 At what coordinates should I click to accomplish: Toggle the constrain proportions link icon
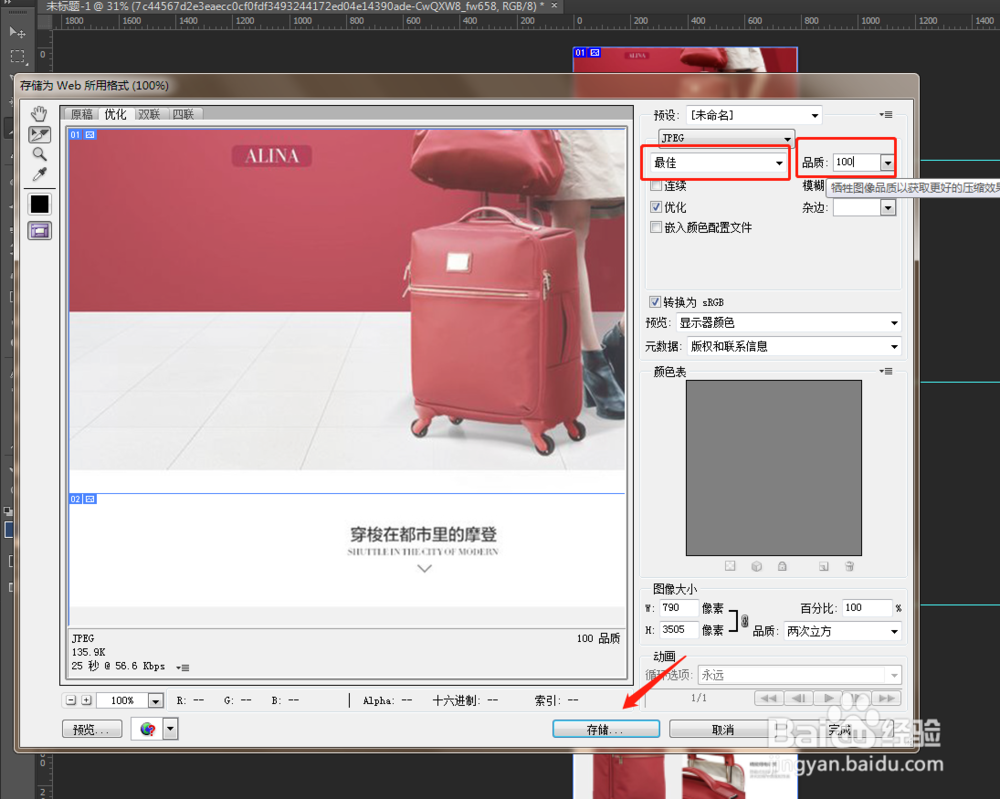click(744, 621)
